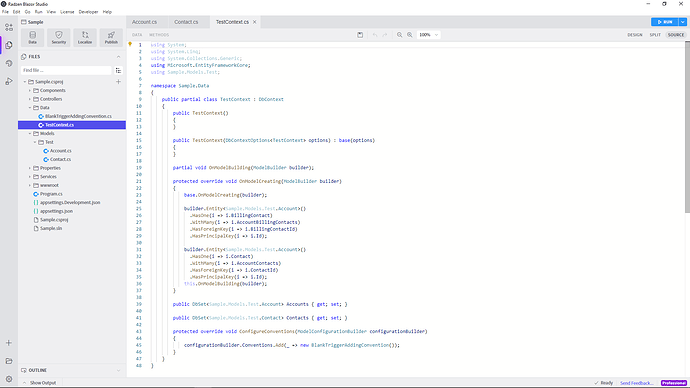Switch editor to Split view
Image resolution: width=690 pixels, height=388 pixels.
[x=655, y=35]
